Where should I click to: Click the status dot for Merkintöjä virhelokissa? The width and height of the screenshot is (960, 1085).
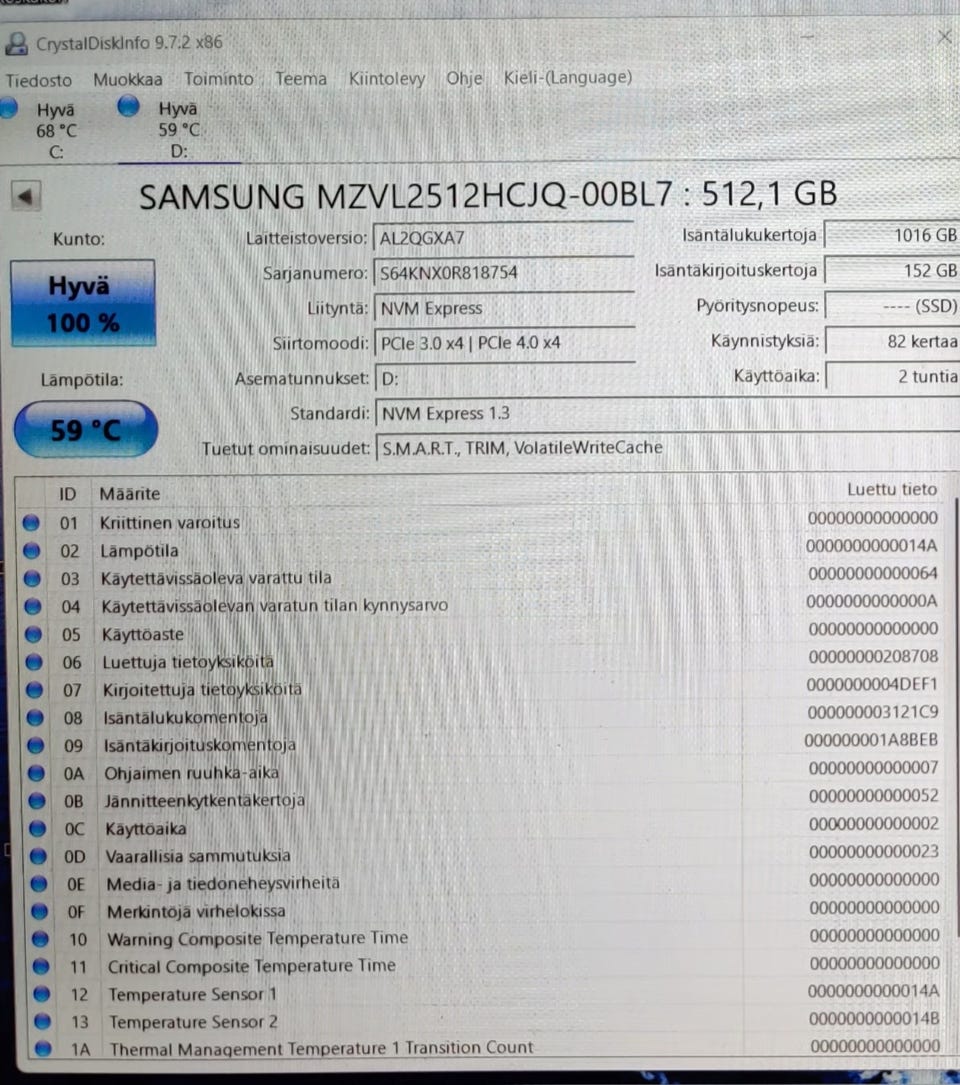tap(40, 911)
